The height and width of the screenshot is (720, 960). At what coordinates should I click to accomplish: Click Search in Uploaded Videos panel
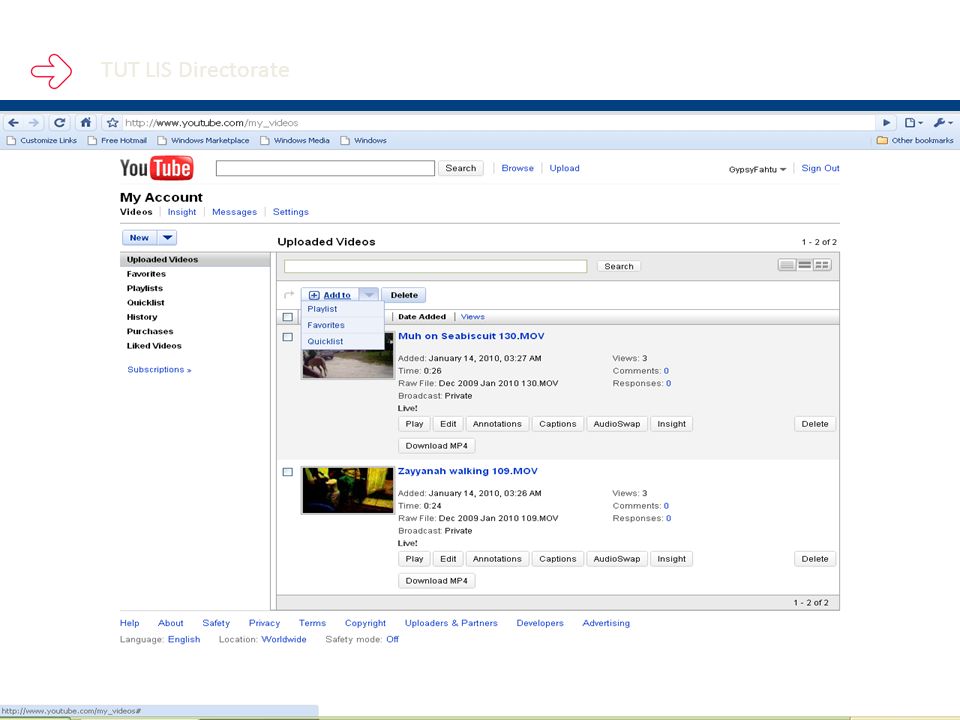pos(619,266)
